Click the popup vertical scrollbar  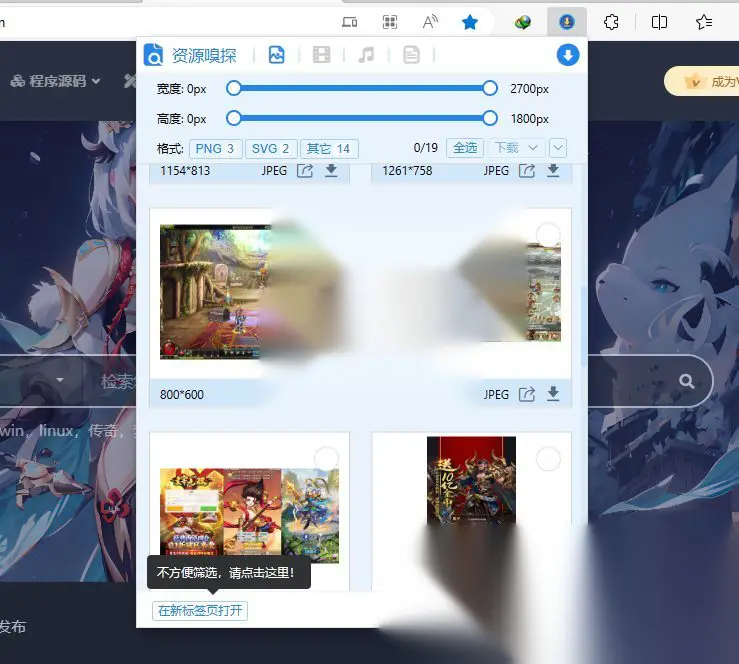pyautogui.click(x=584, y=325)
